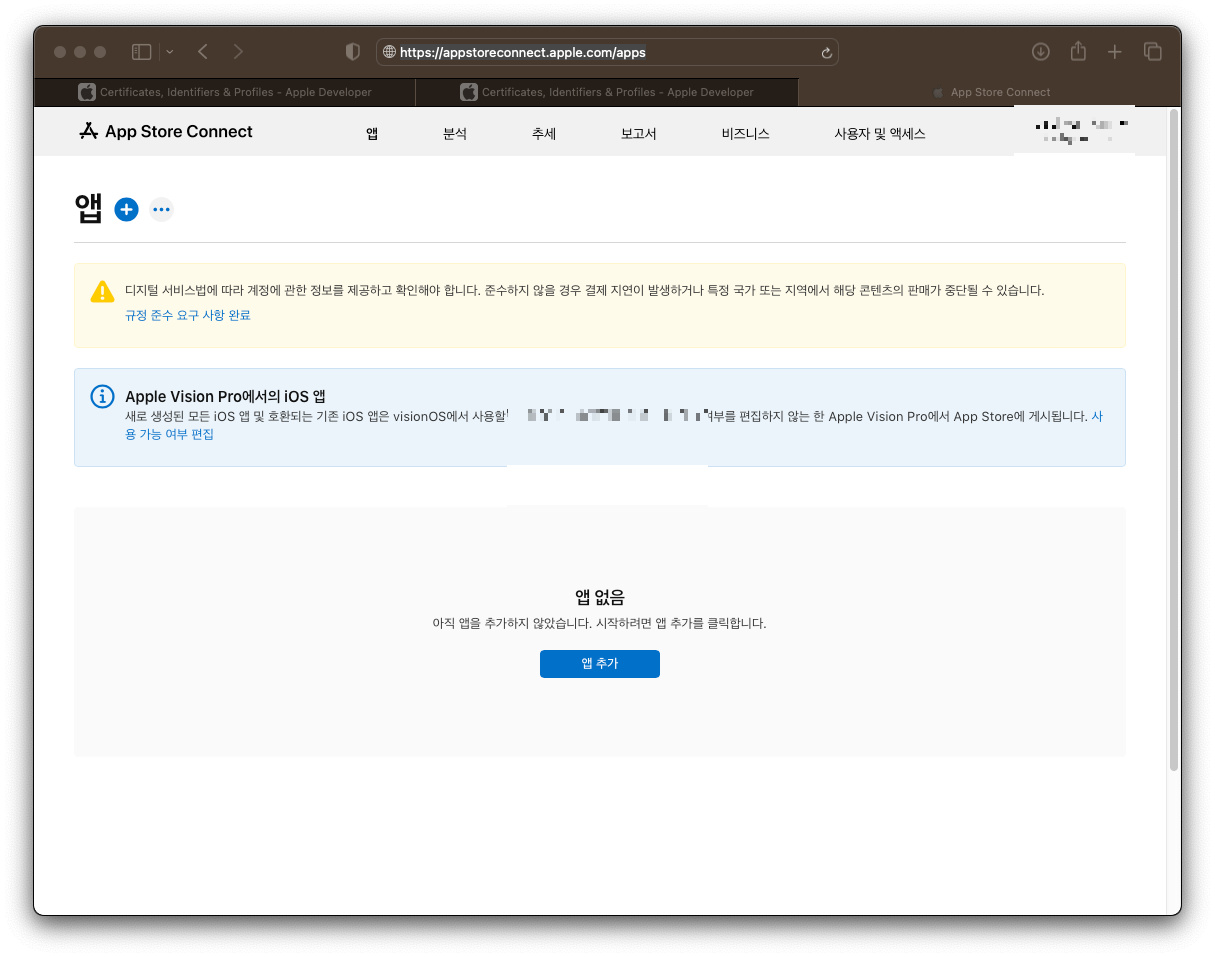Expand the sidebar dropdown chevron
The height and width of the screenshot is (957, 1215).
169,51
